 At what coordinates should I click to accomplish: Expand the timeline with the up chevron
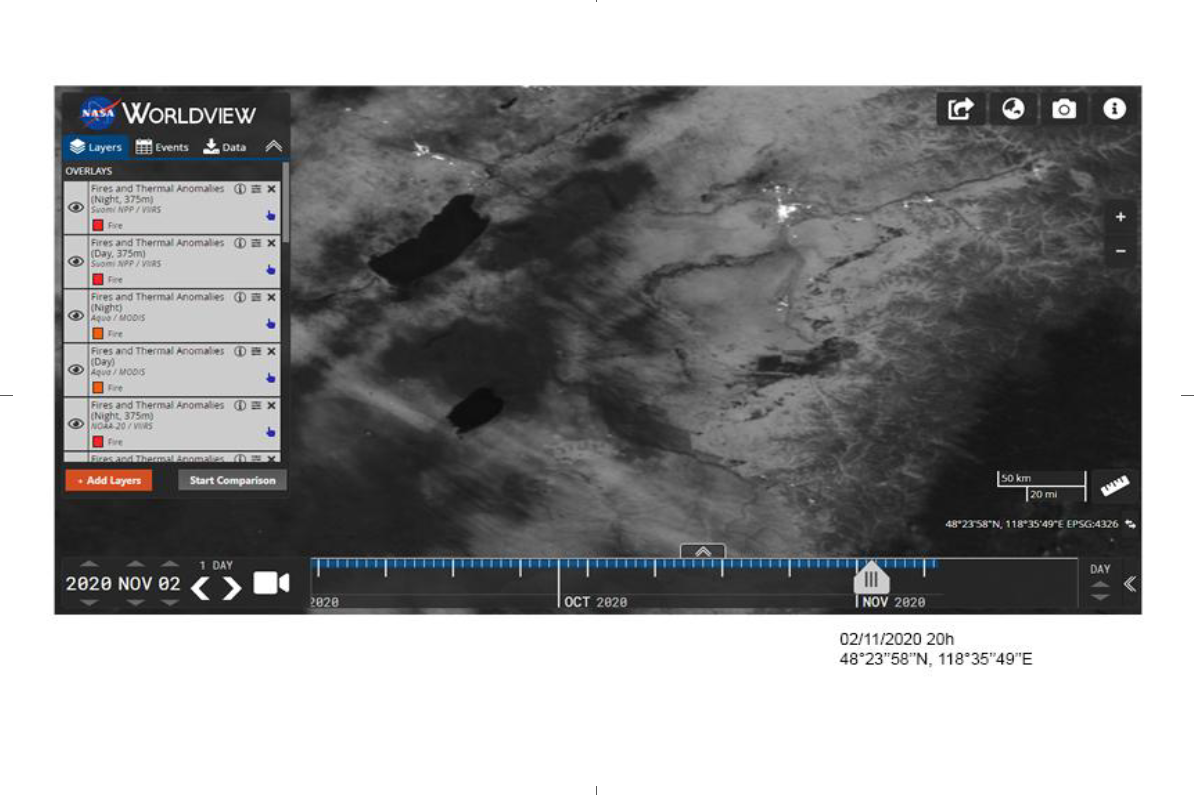click(x=702, y=551)
